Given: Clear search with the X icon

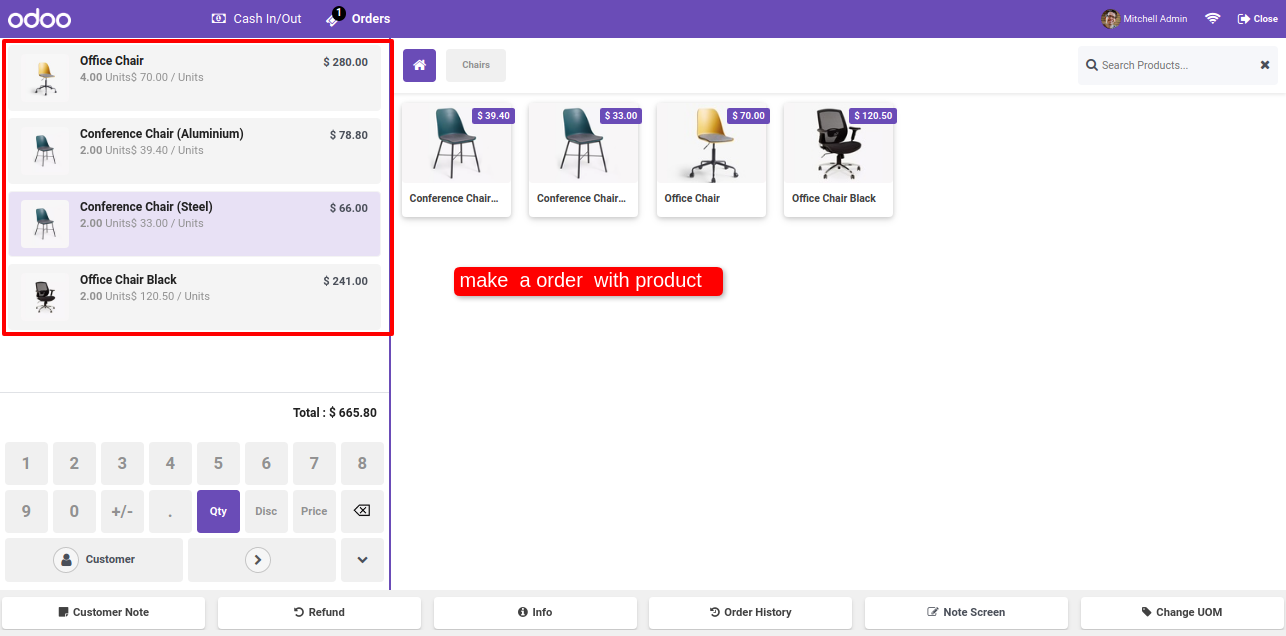Looking at the screenshot, I should pyautogui.click(x=1264, y=65).
